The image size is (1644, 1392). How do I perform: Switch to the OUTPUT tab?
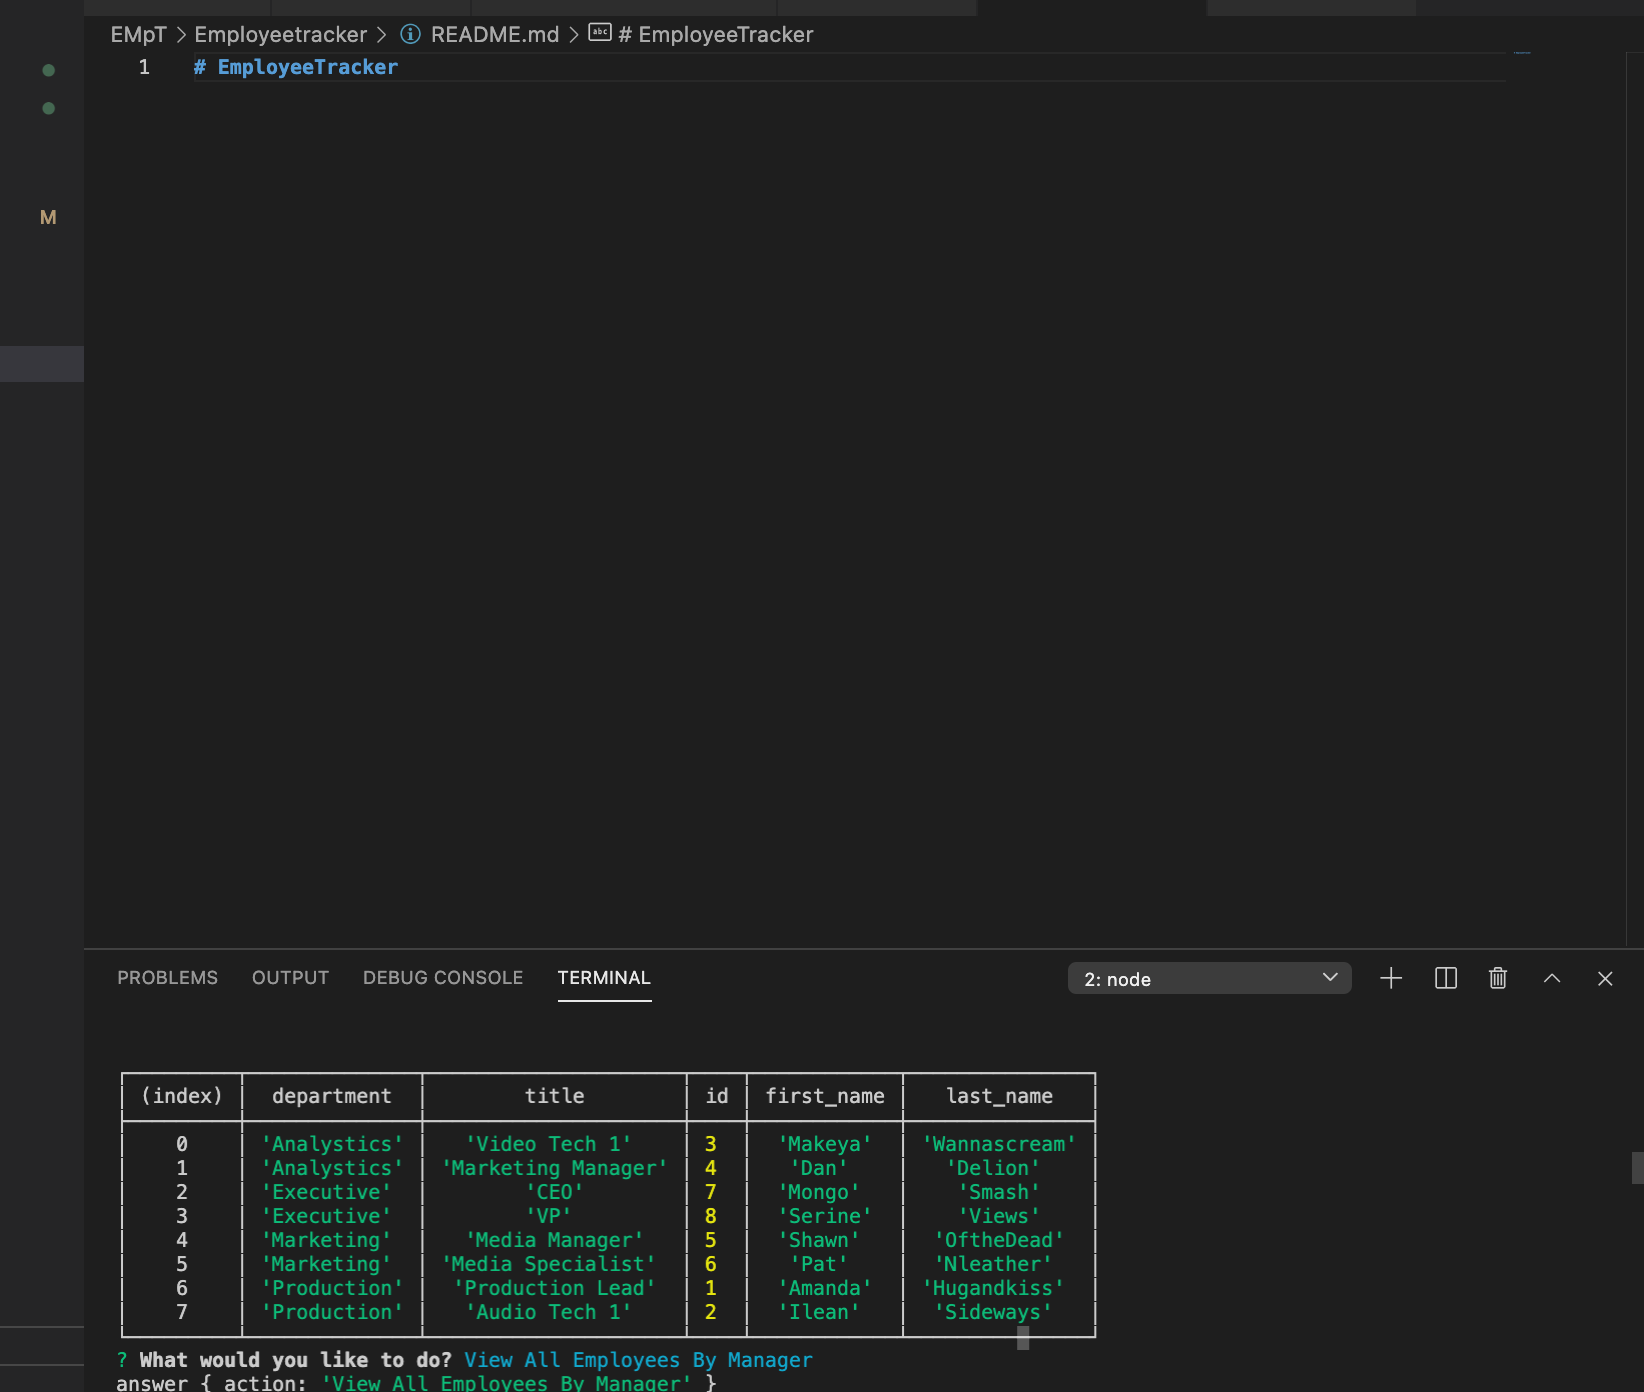[290, 977]
